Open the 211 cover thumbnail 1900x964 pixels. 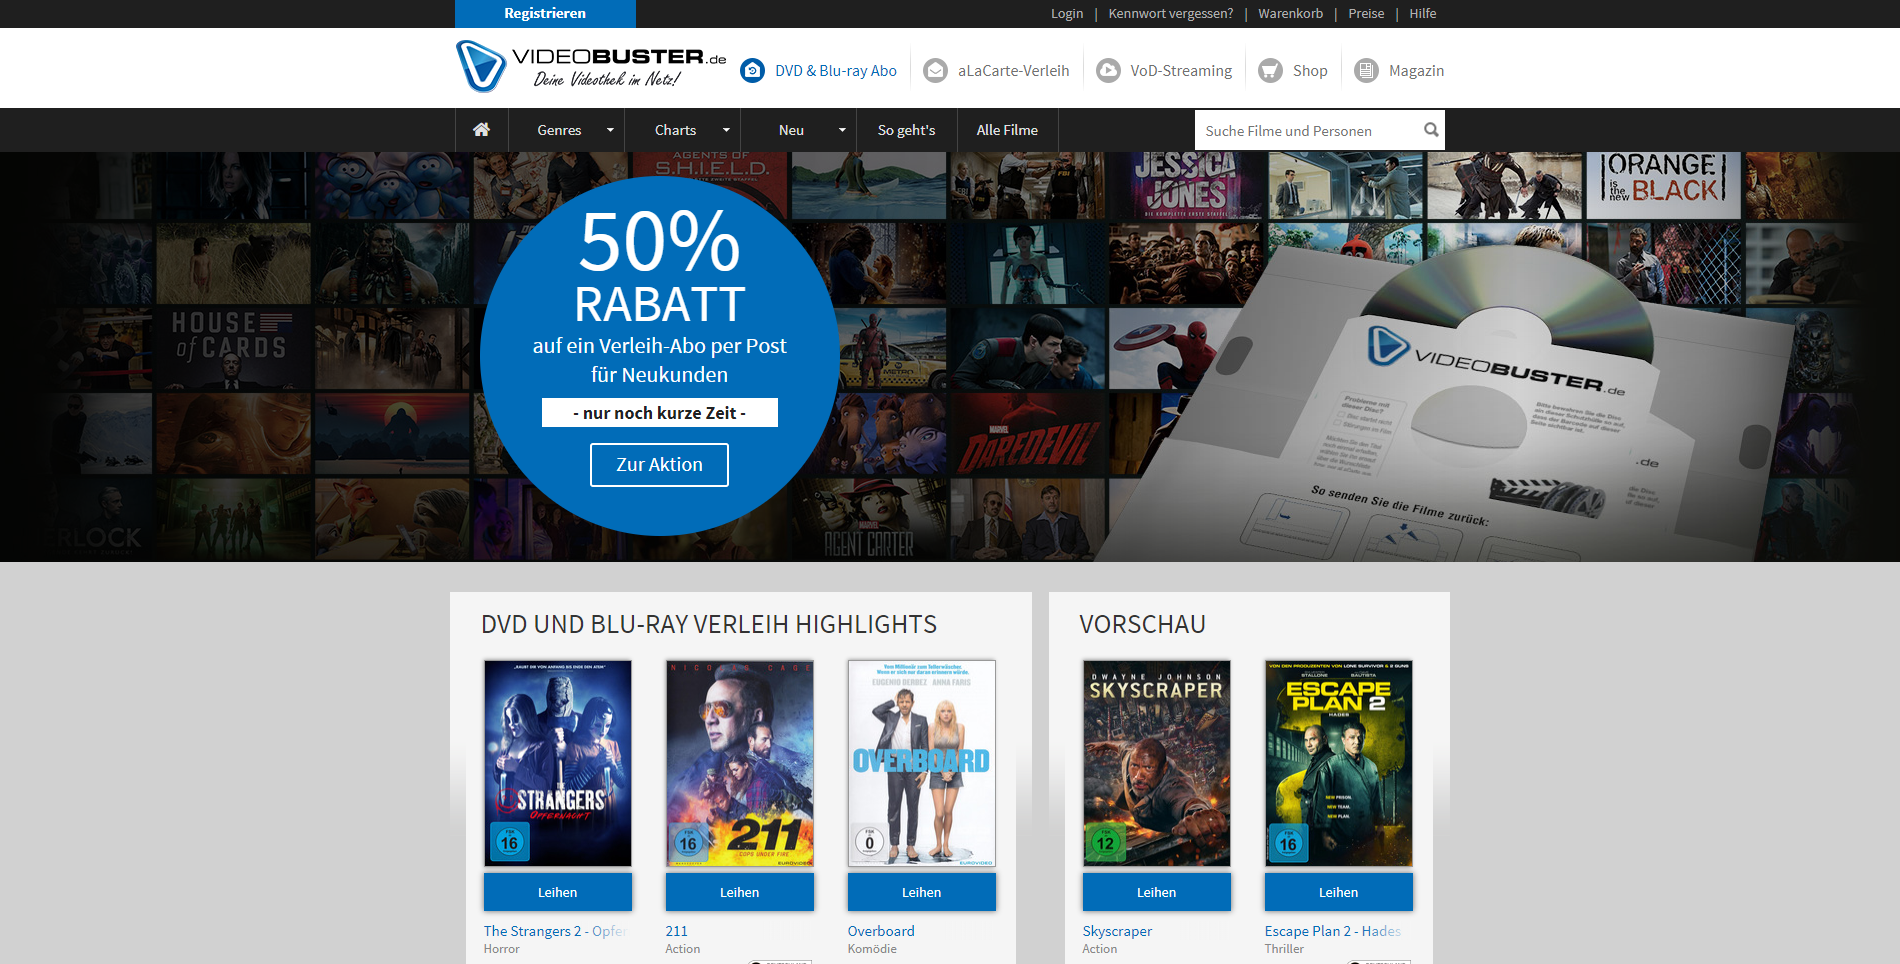coord(740,763)
